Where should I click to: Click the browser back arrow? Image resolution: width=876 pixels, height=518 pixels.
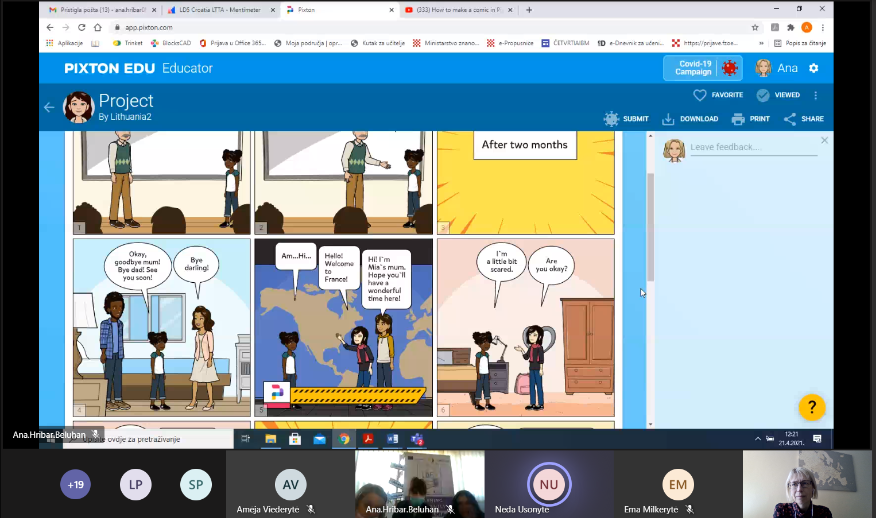coord(50,27)
